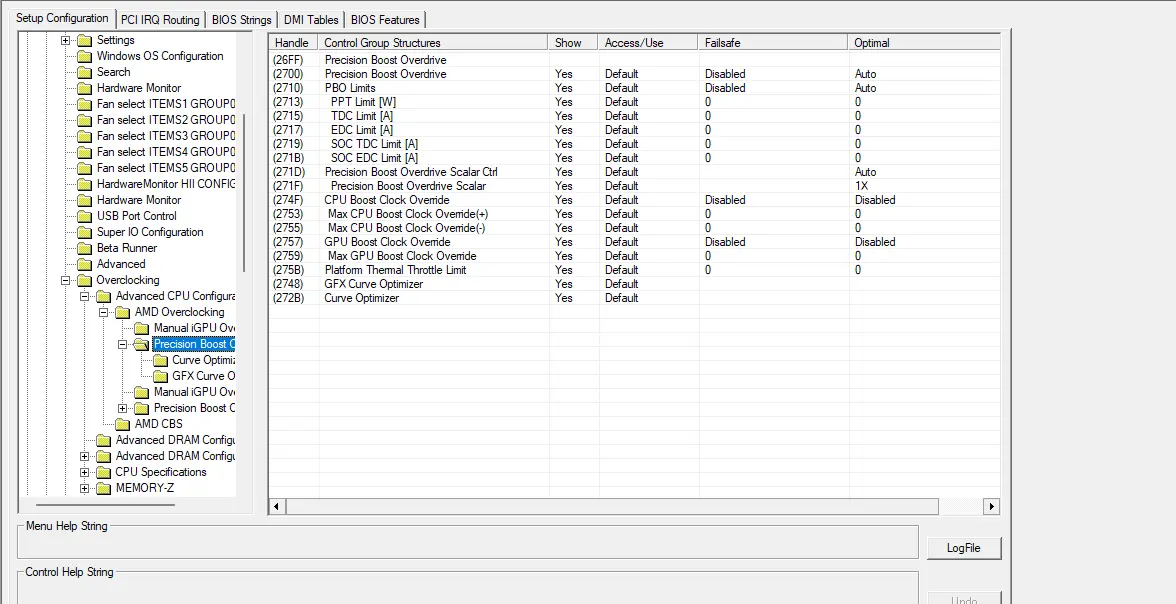Expand the Settings tree node
Image resolution: width=1176 pixels, height=604 pixels.
(65, 41)
